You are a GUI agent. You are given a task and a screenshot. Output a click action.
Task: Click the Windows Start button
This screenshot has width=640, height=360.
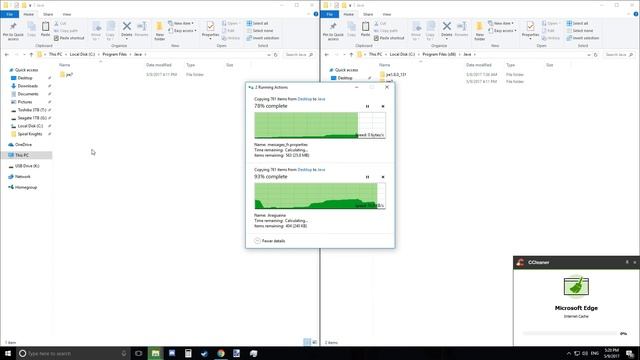point(8,353)
